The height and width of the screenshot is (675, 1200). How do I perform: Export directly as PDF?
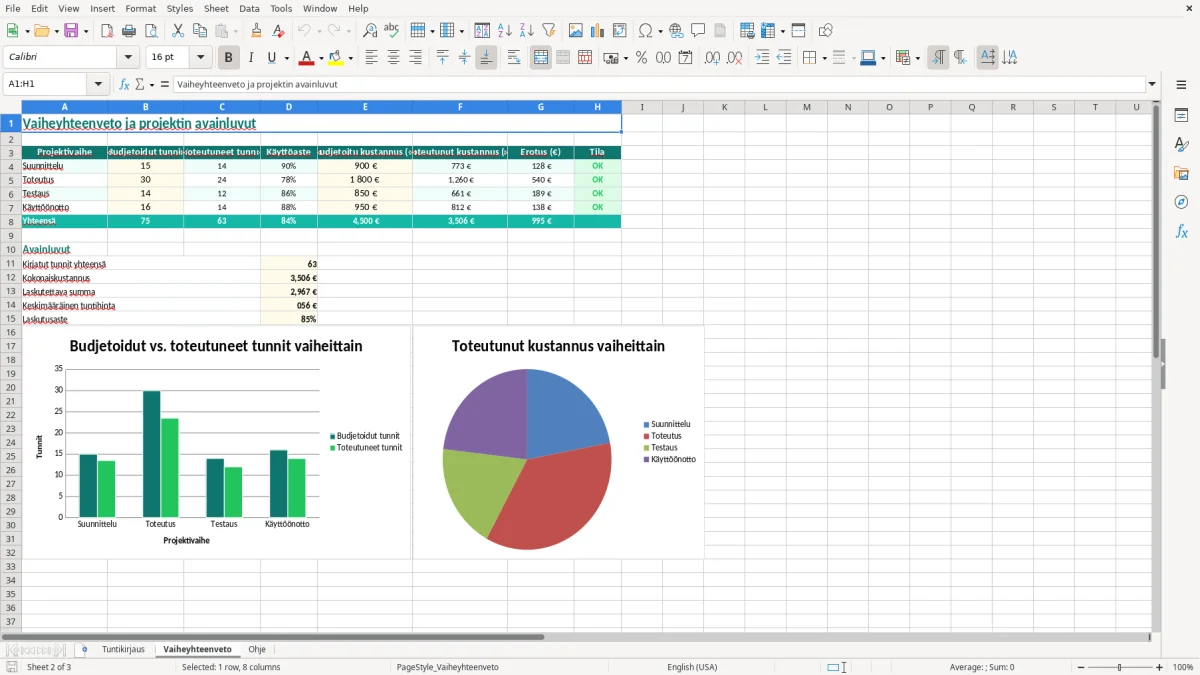(107, 31)
